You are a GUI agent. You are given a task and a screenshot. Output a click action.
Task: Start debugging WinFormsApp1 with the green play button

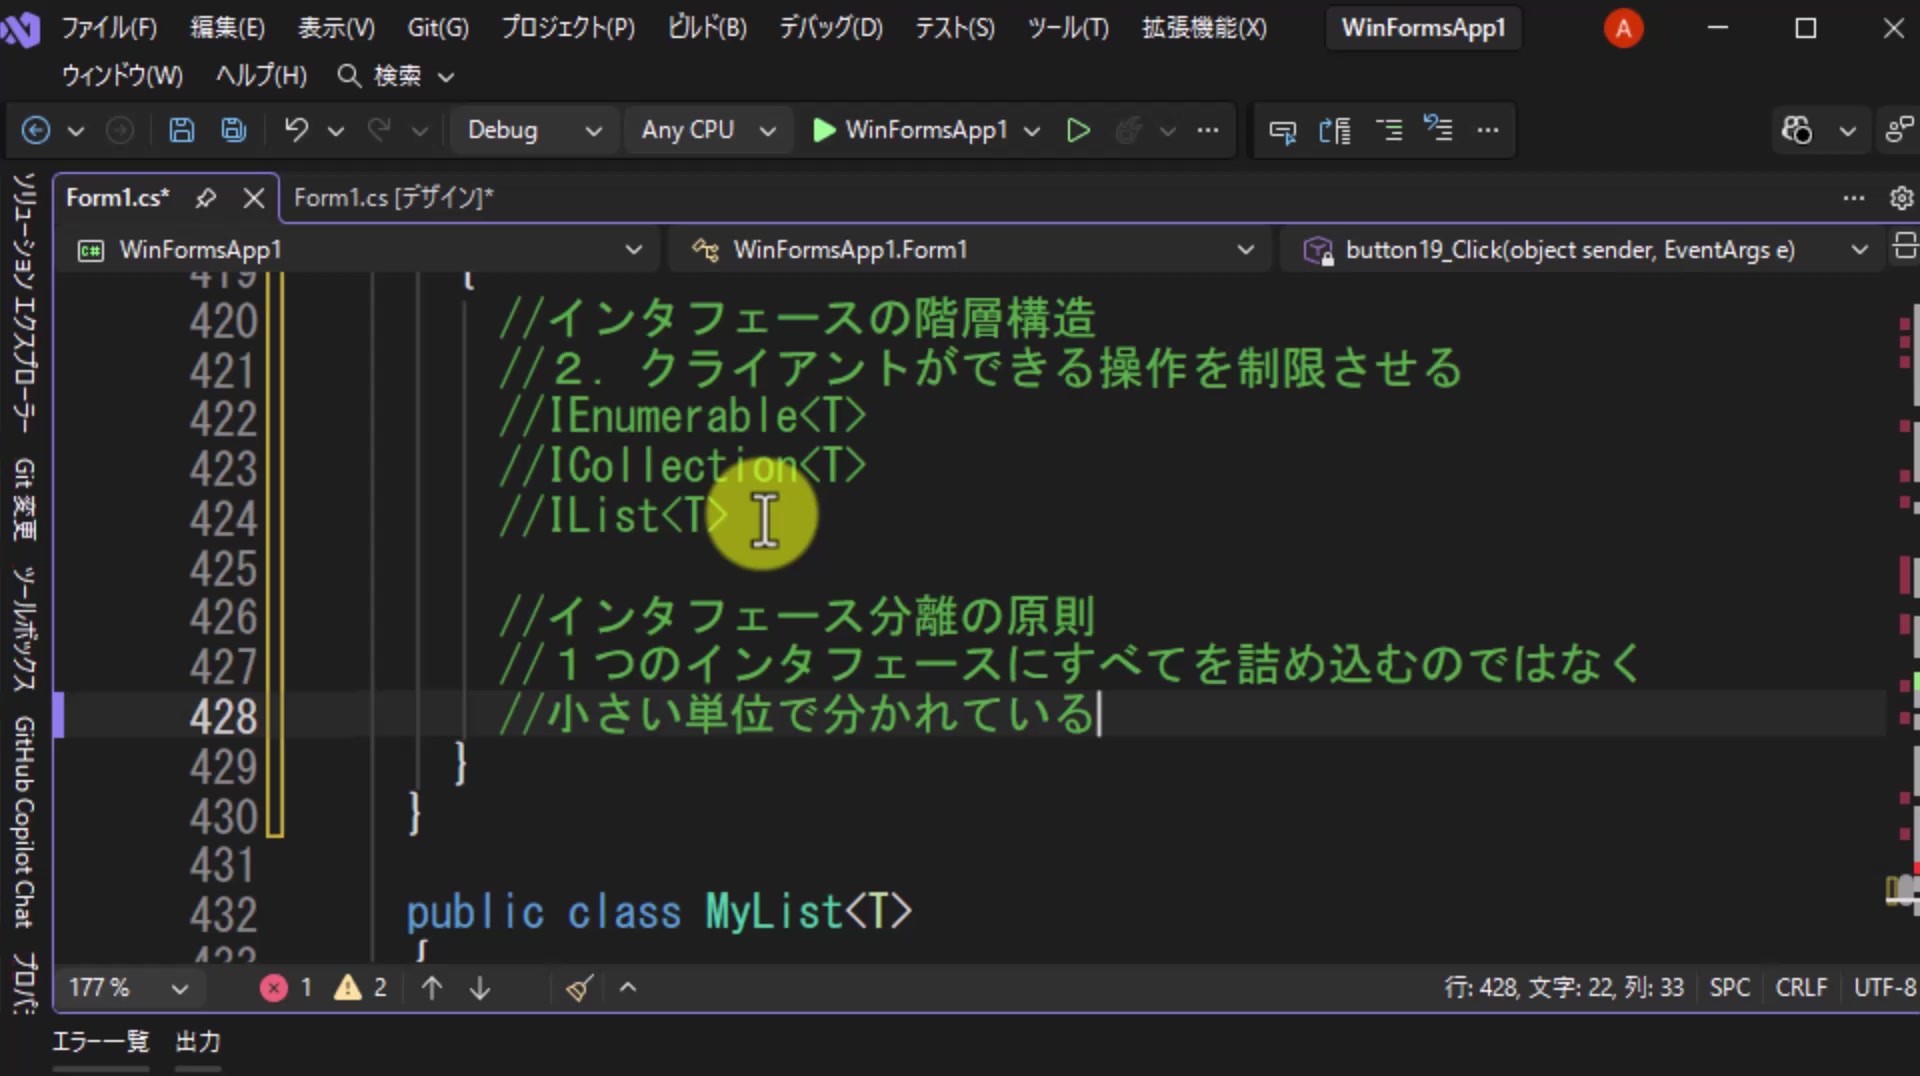823,130
